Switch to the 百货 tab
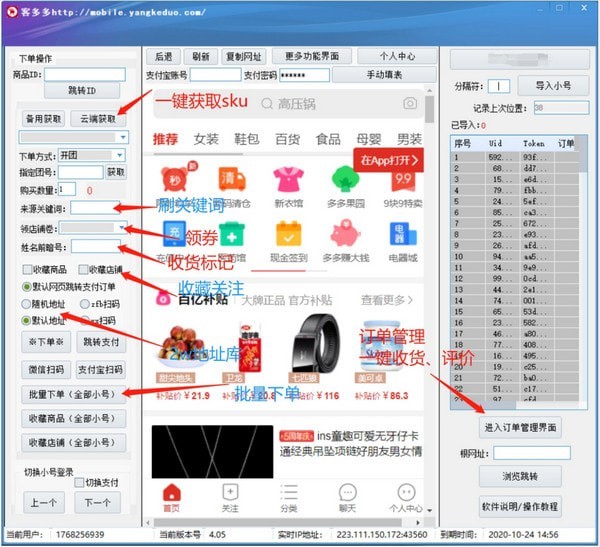 click(287, 139)
